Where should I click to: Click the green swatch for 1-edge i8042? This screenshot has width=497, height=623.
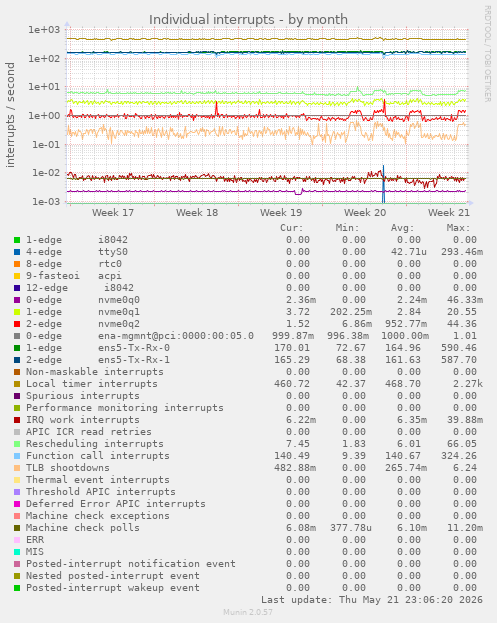point(17,240)
